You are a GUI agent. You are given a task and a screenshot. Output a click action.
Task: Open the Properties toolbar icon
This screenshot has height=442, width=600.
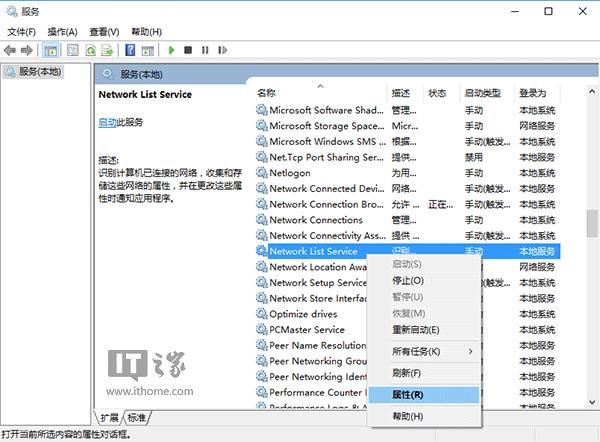pyautogui.click(x=73, y=50)
